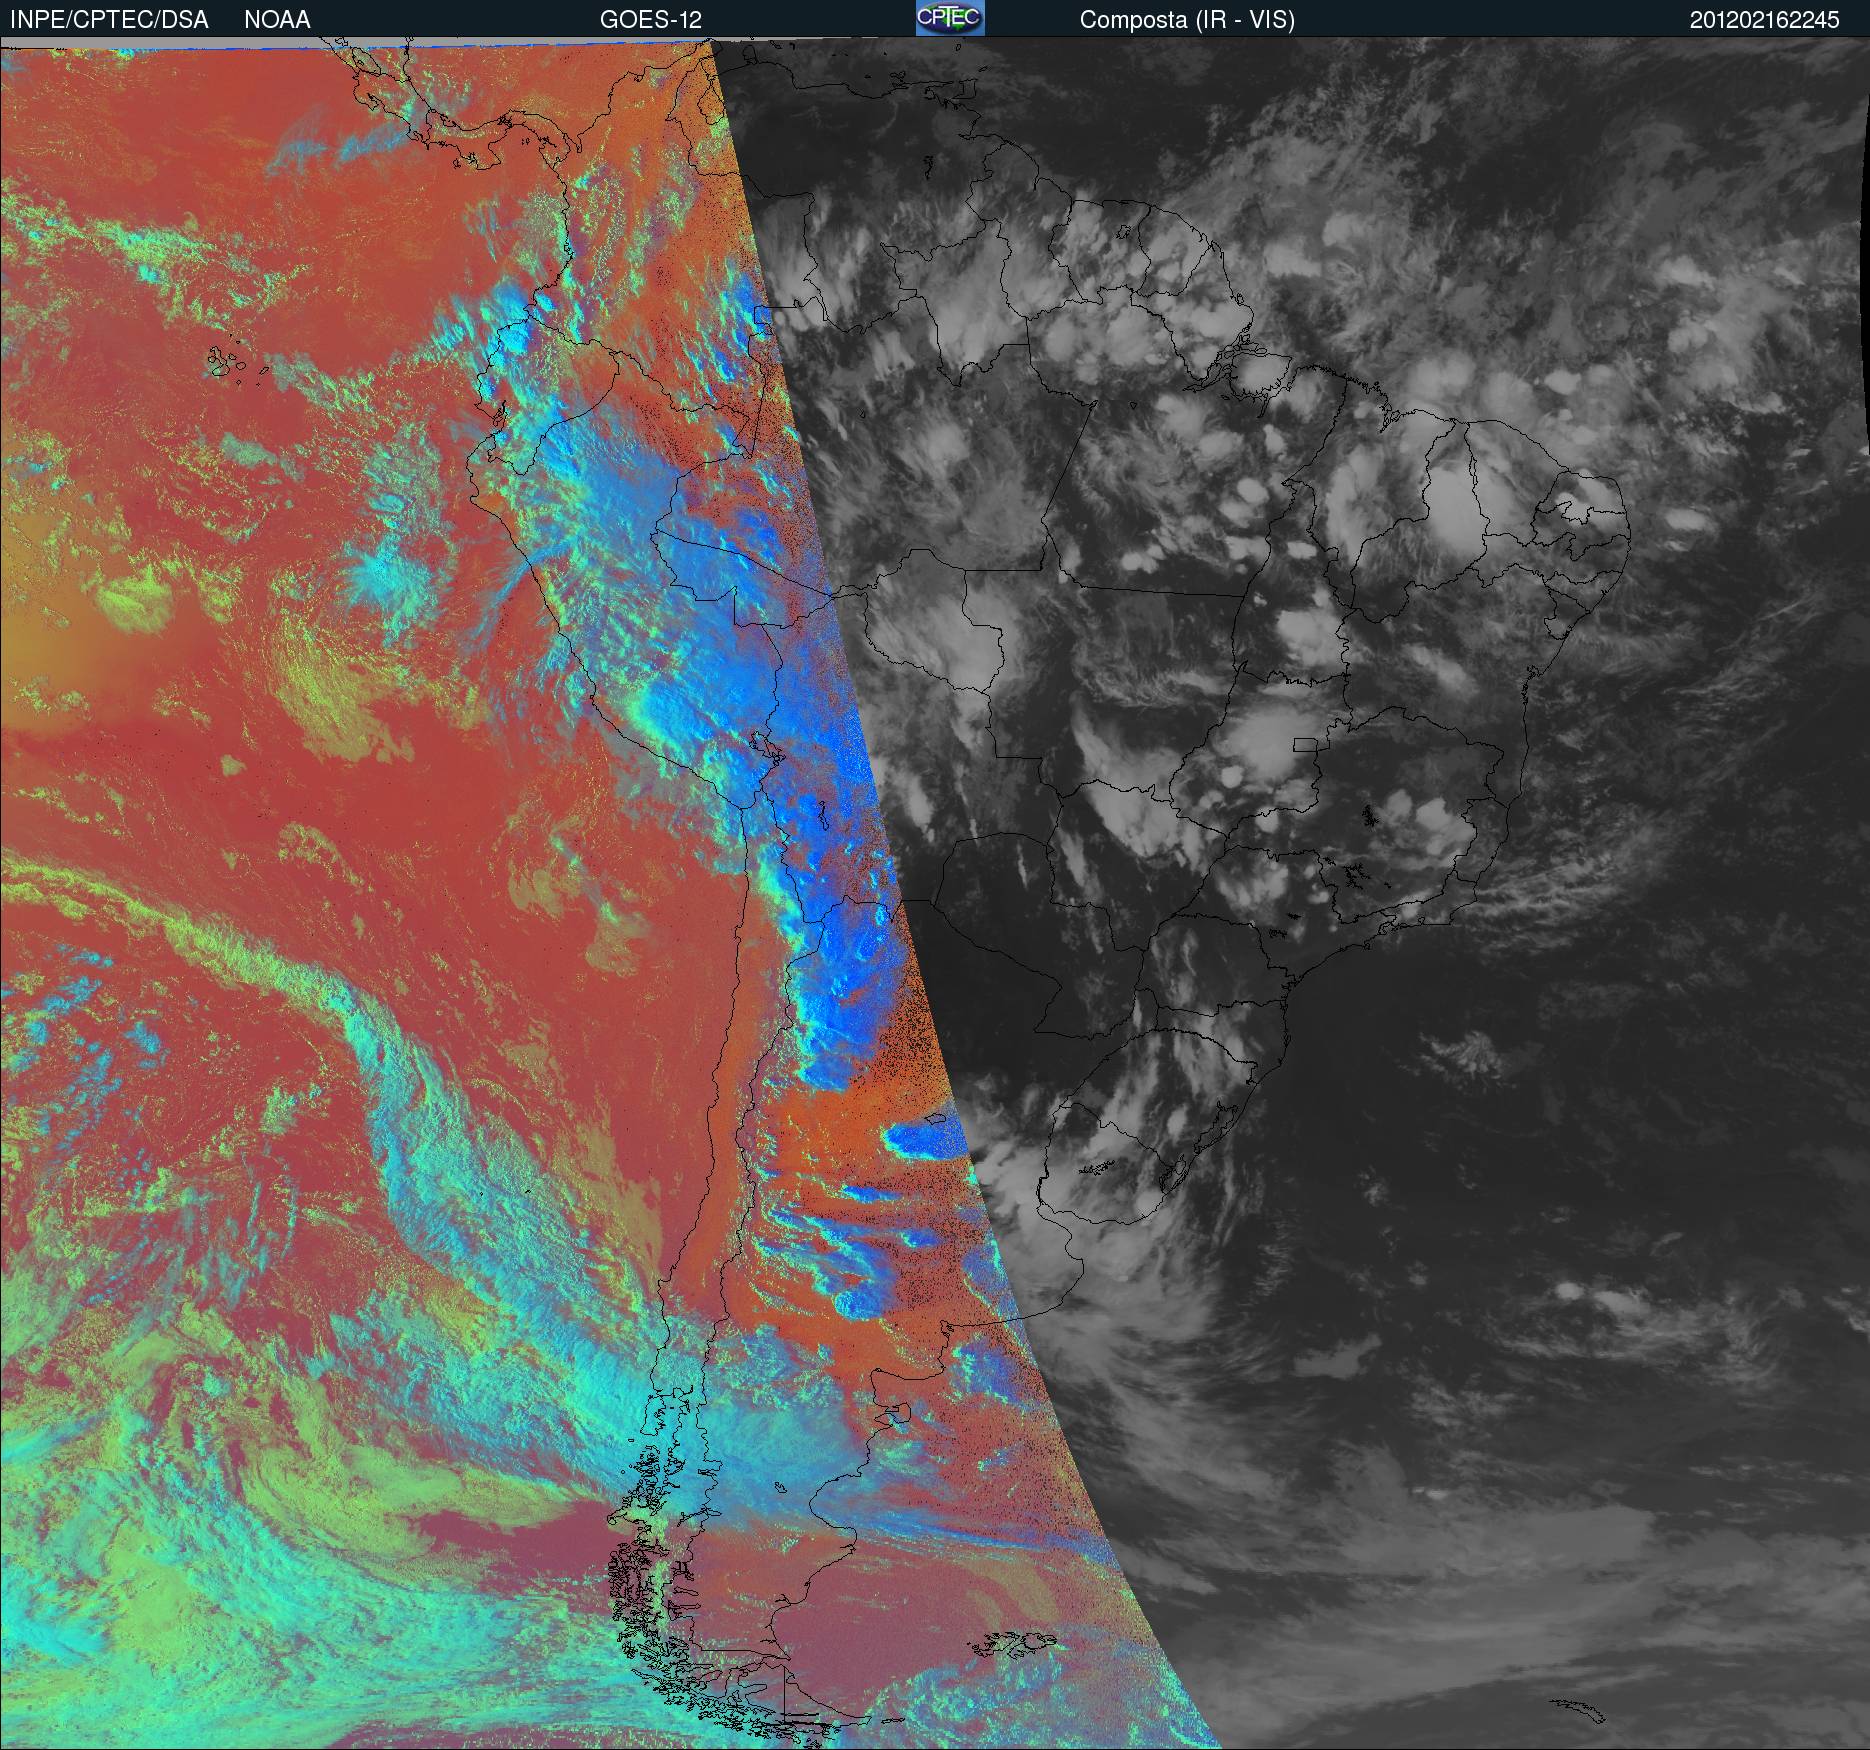Select the 'INPE/CPTEC/DSA' header text
Image resolution: width=1870 pixels, height=1750 pixels.
click(x=109, y=20)
